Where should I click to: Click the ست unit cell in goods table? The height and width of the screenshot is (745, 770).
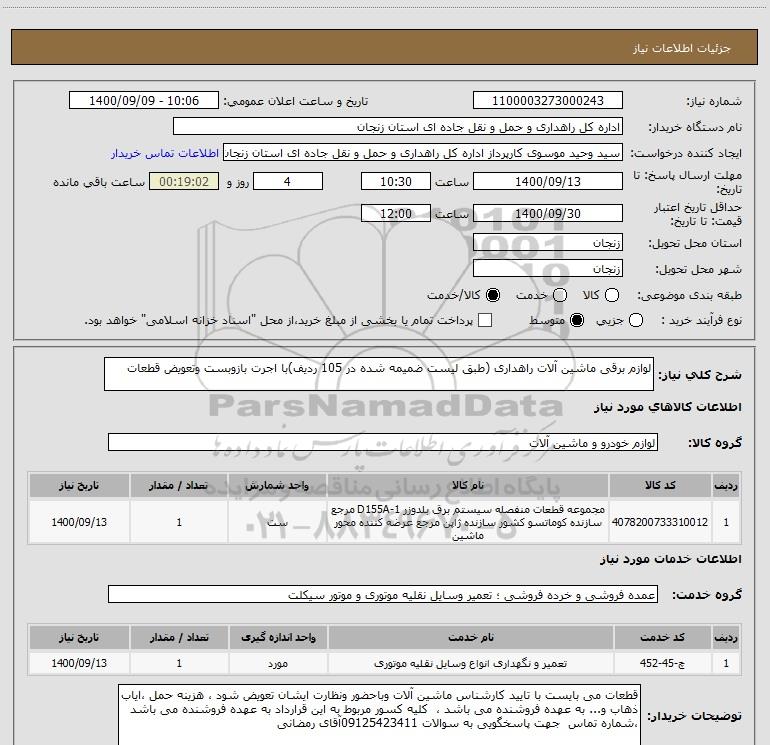point(277,522)
